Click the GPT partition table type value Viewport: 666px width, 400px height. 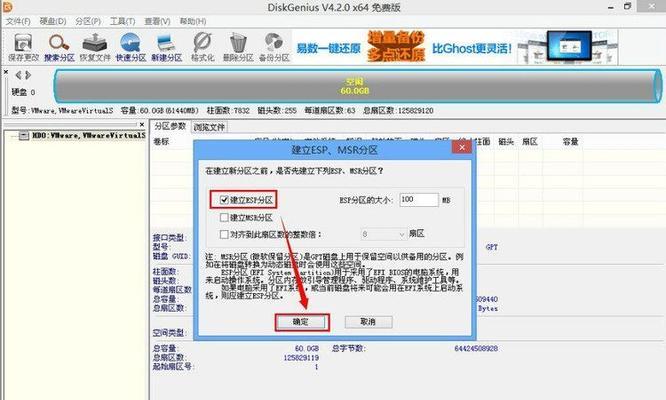[491, 247]
